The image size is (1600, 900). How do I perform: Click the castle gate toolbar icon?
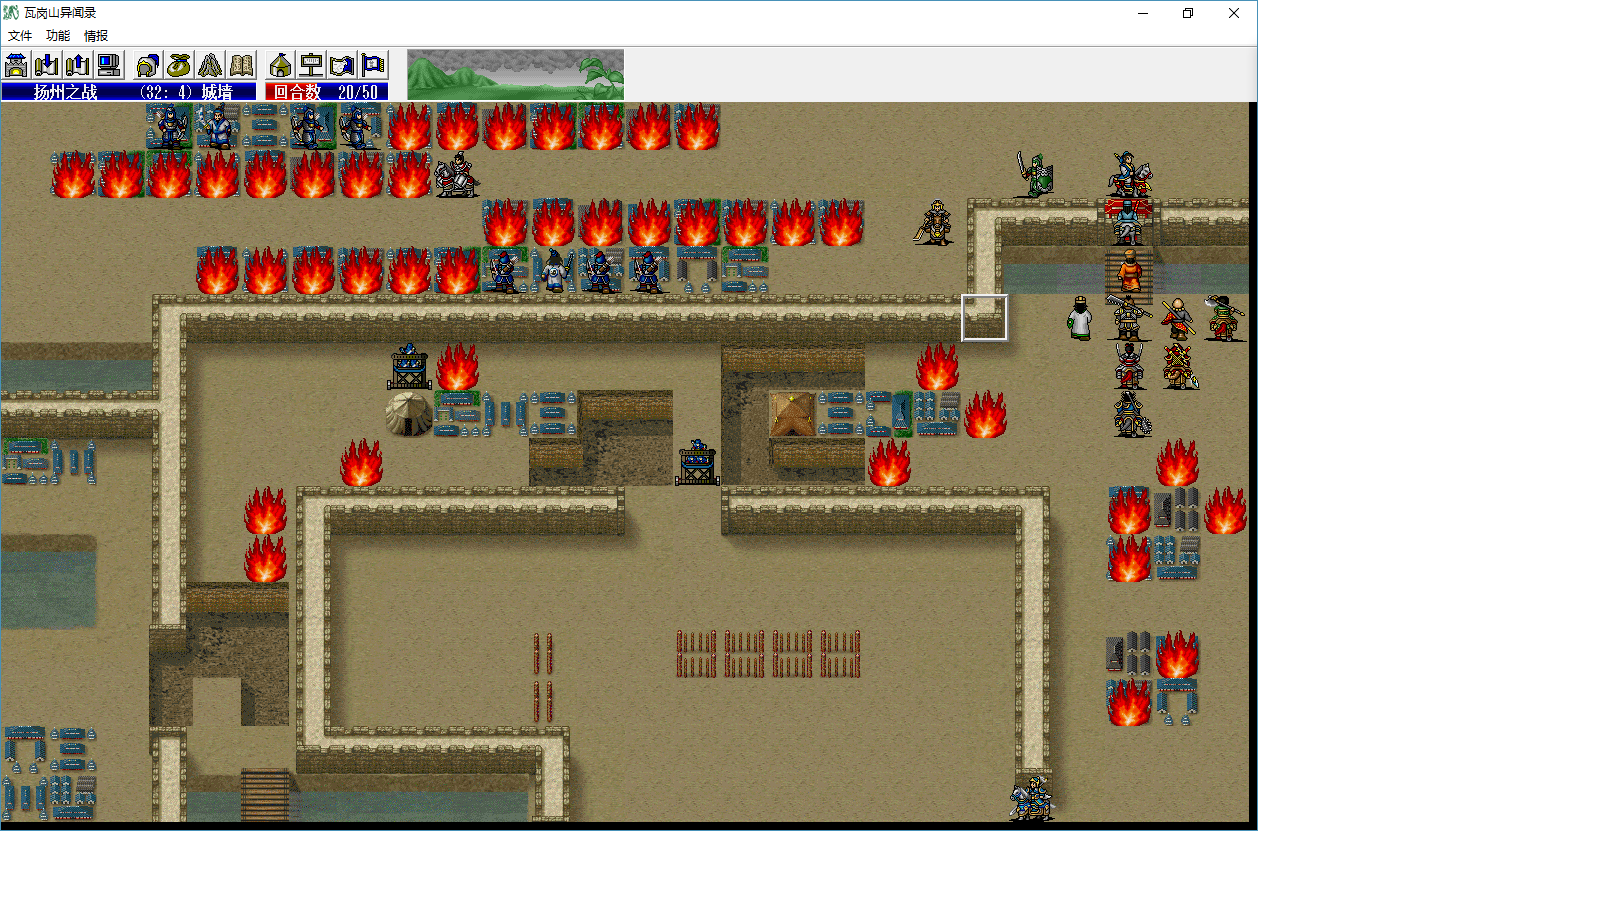point(16,65)
